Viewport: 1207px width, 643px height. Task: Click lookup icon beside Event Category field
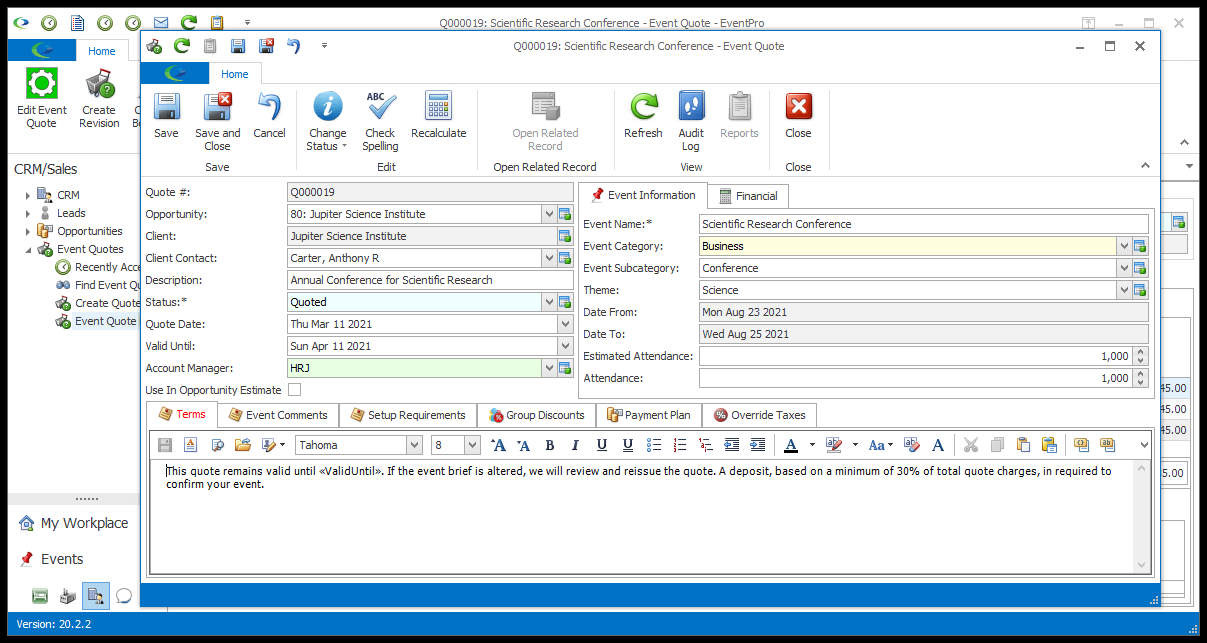point(1140,246)
